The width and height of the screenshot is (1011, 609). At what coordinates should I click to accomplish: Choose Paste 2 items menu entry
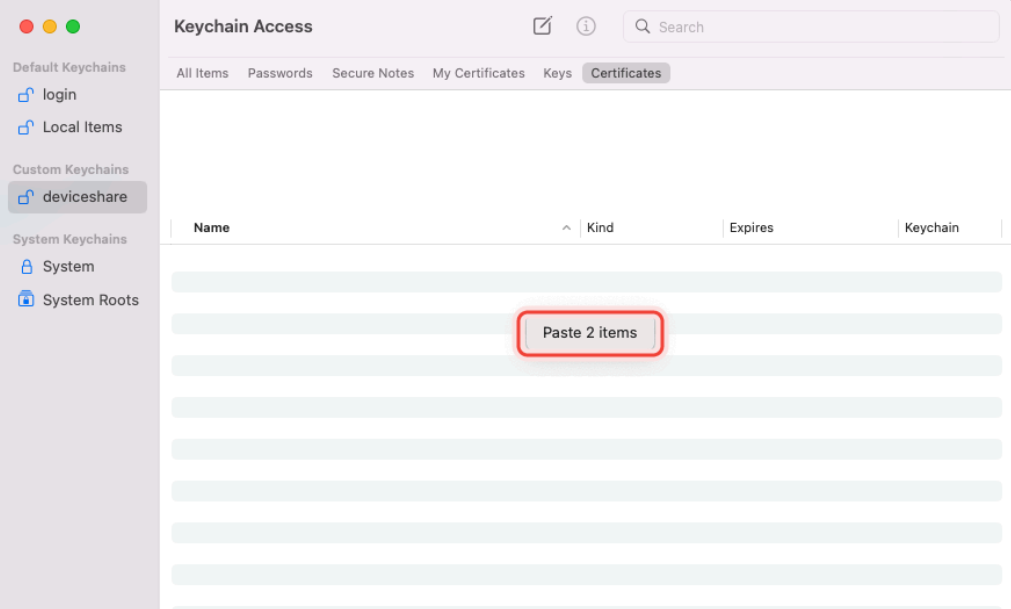[x=590, y=333]
